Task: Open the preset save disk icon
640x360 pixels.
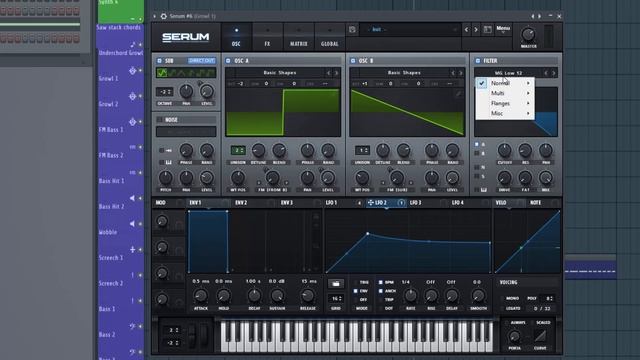Action: pos(352,29)
